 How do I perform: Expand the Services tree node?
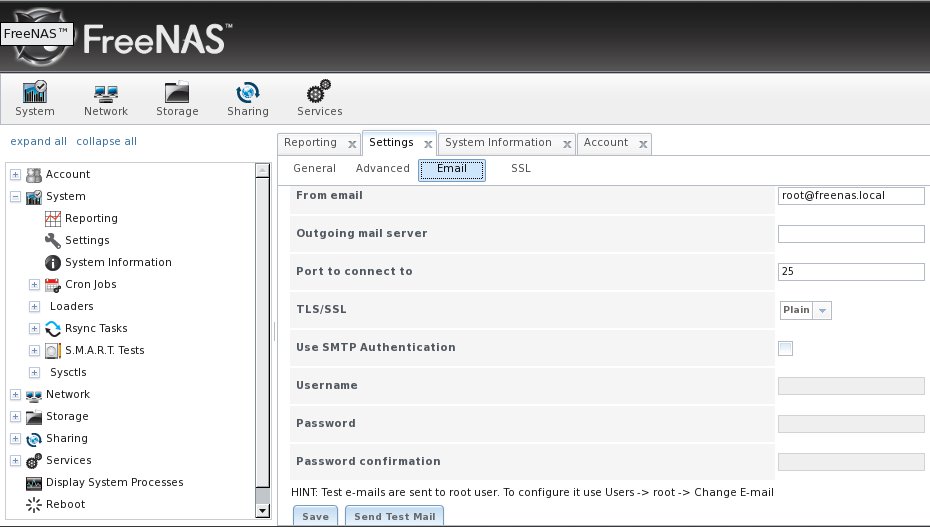[15, 461]
